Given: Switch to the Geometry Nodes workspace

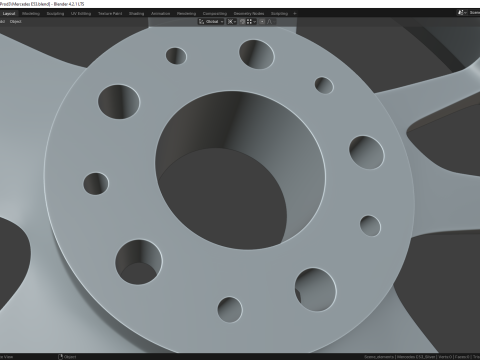Looking at the screenshot, I should 249,14.
